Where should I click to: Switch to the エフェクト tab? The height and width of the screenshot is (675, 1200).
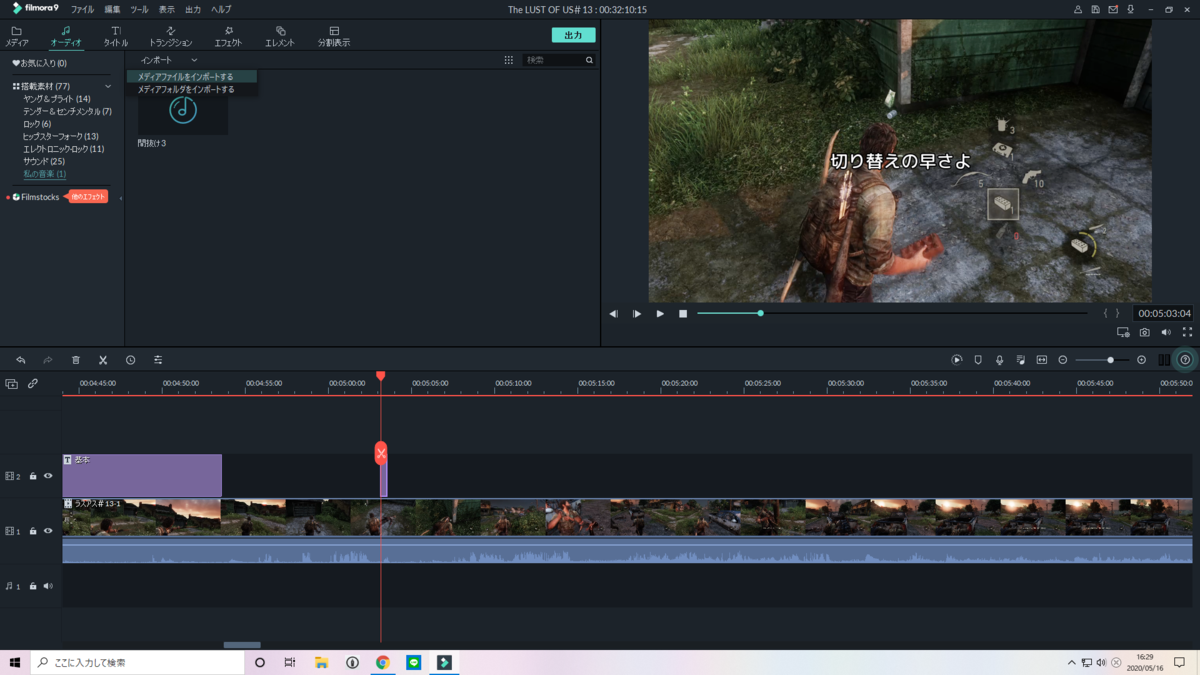click(228, 37)
